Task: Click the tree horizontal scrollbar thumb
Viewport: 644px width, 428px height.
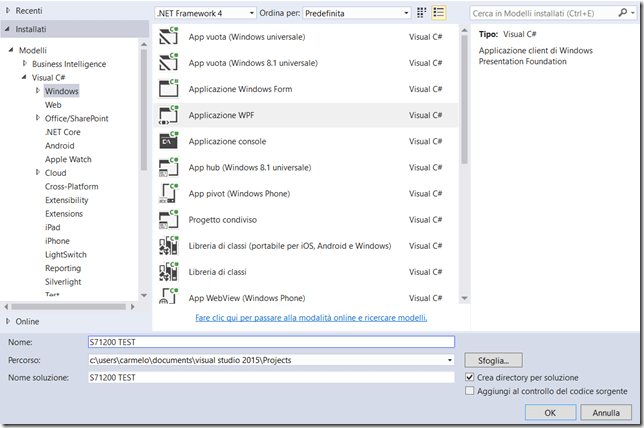Action: click(x=69, y=306)
